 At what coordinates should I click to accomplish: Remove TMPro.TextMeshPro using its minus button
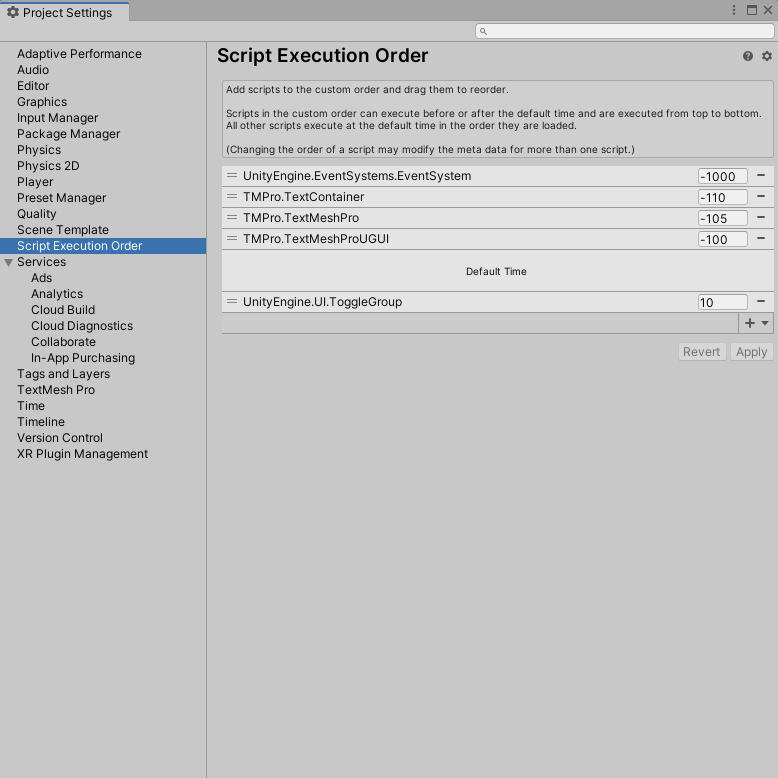[x=761, y=217]
